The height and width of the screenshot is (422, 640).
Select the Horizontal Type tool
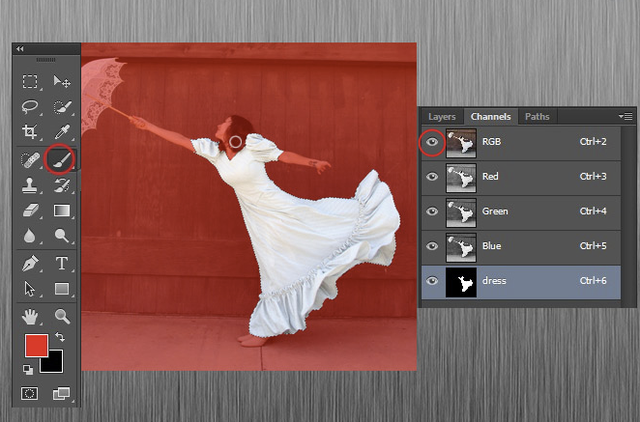coord(61,263)
